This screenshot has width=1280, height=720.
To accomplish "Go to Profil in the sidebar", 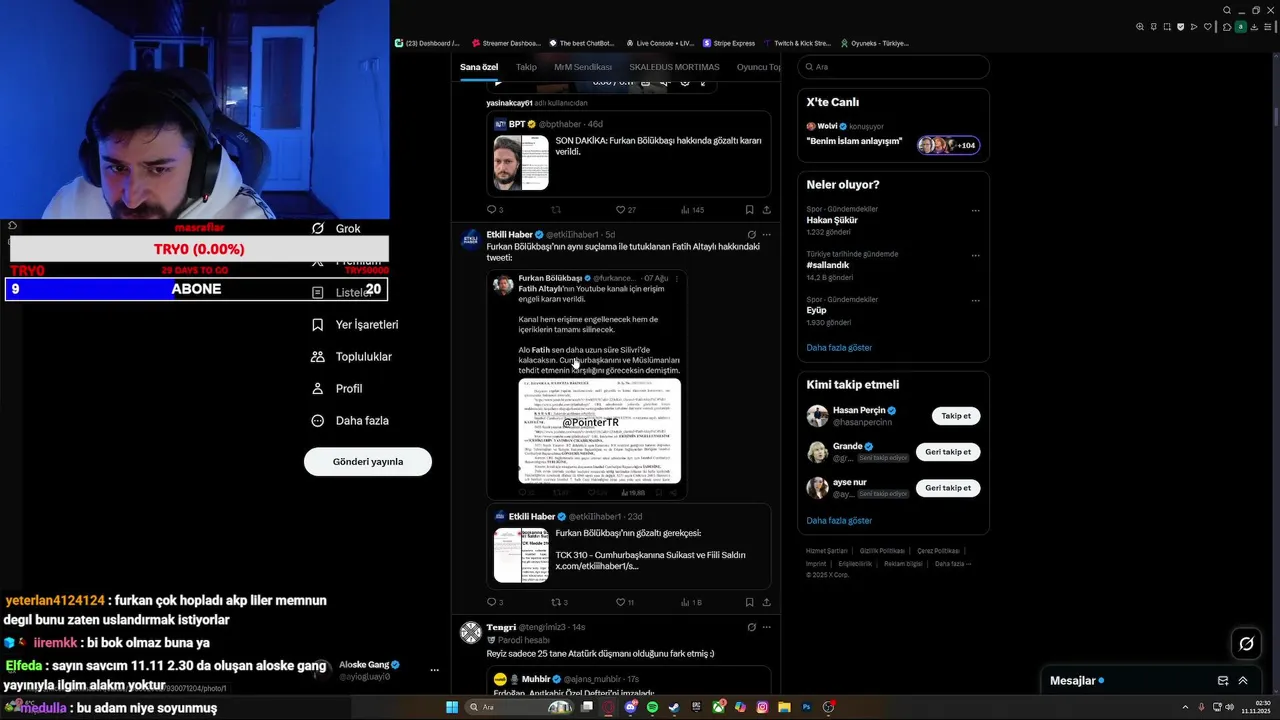I will pyautogui.click(x=337, y=389).
